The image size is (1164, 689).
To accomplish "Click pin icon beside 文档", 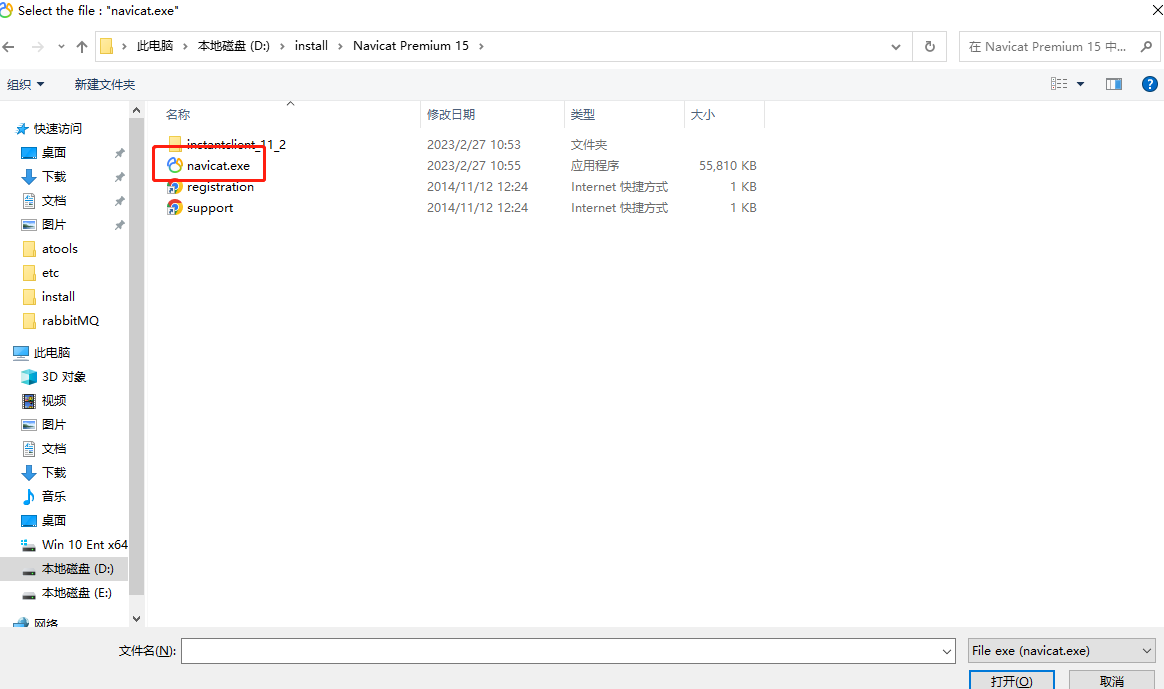I will [119, 200].
